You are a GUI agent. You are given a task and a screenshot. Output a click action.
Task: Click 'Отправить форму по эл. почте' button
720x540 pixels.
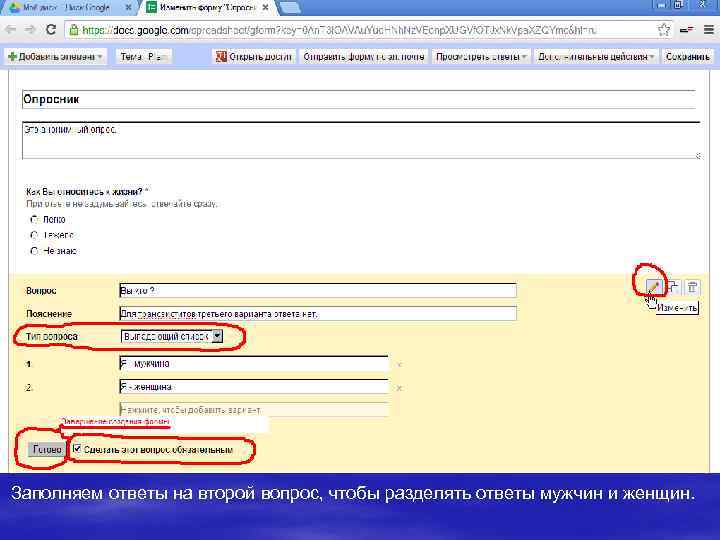(x=364, y=56)
